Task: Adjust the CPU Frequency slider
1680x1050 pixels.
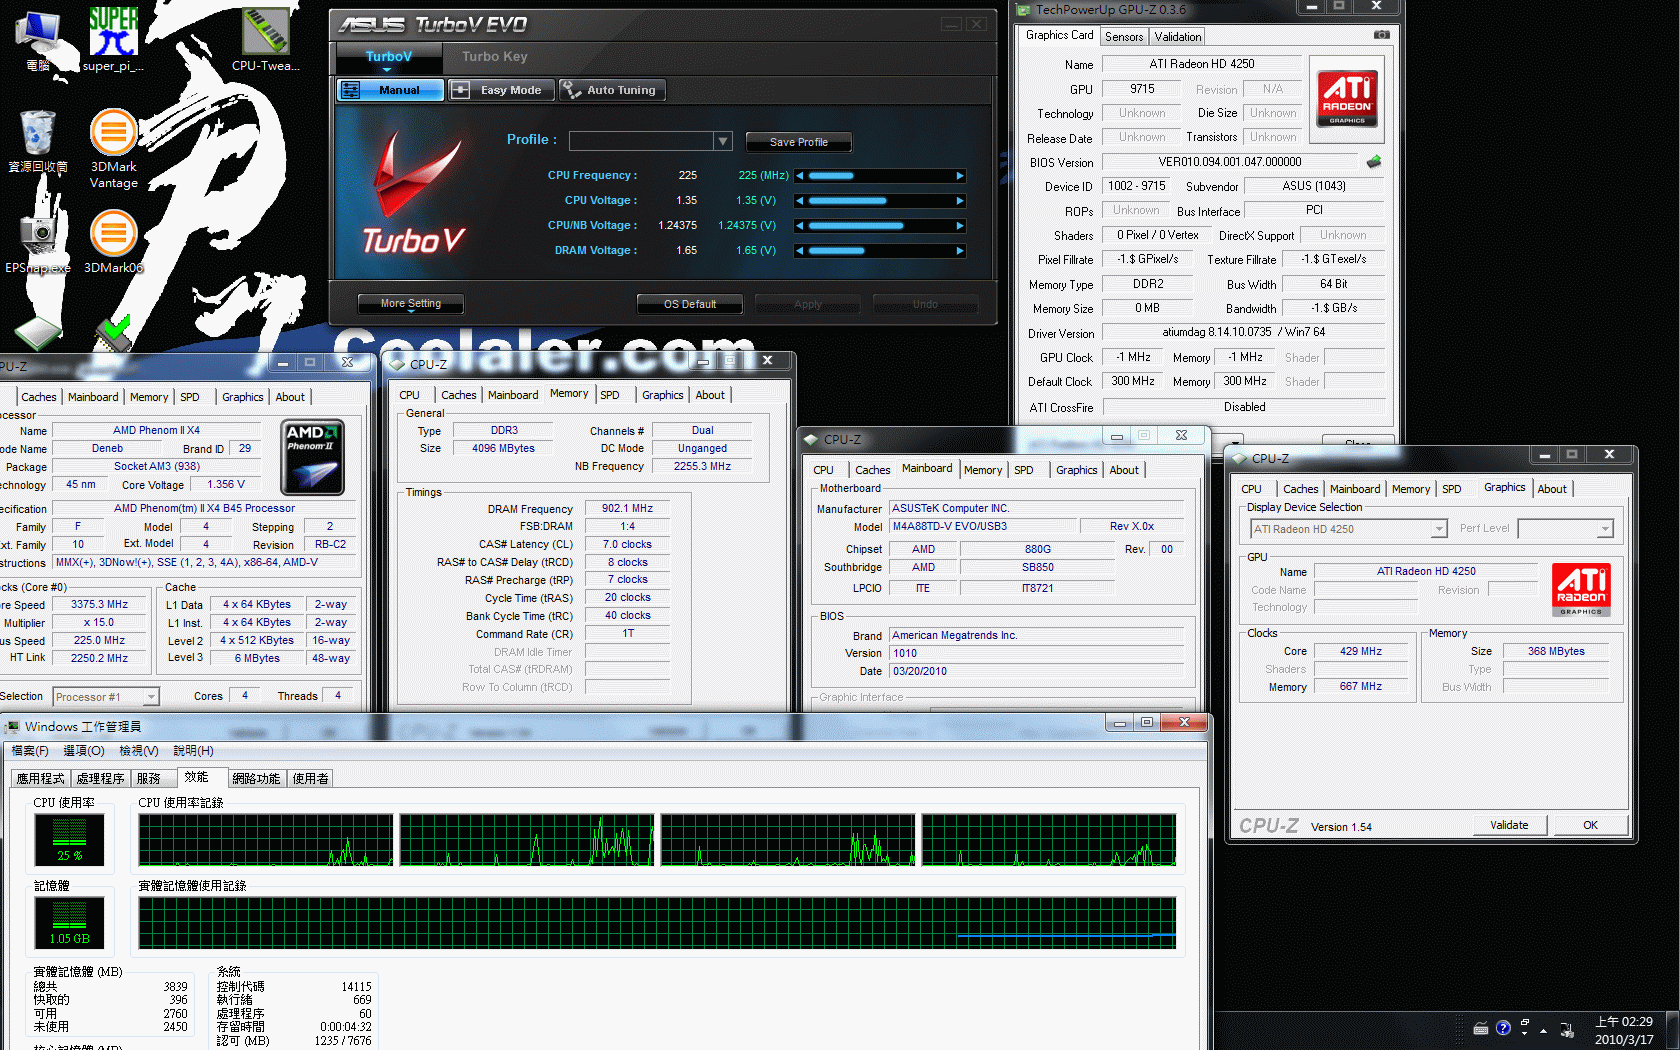Action: (880, 176)
